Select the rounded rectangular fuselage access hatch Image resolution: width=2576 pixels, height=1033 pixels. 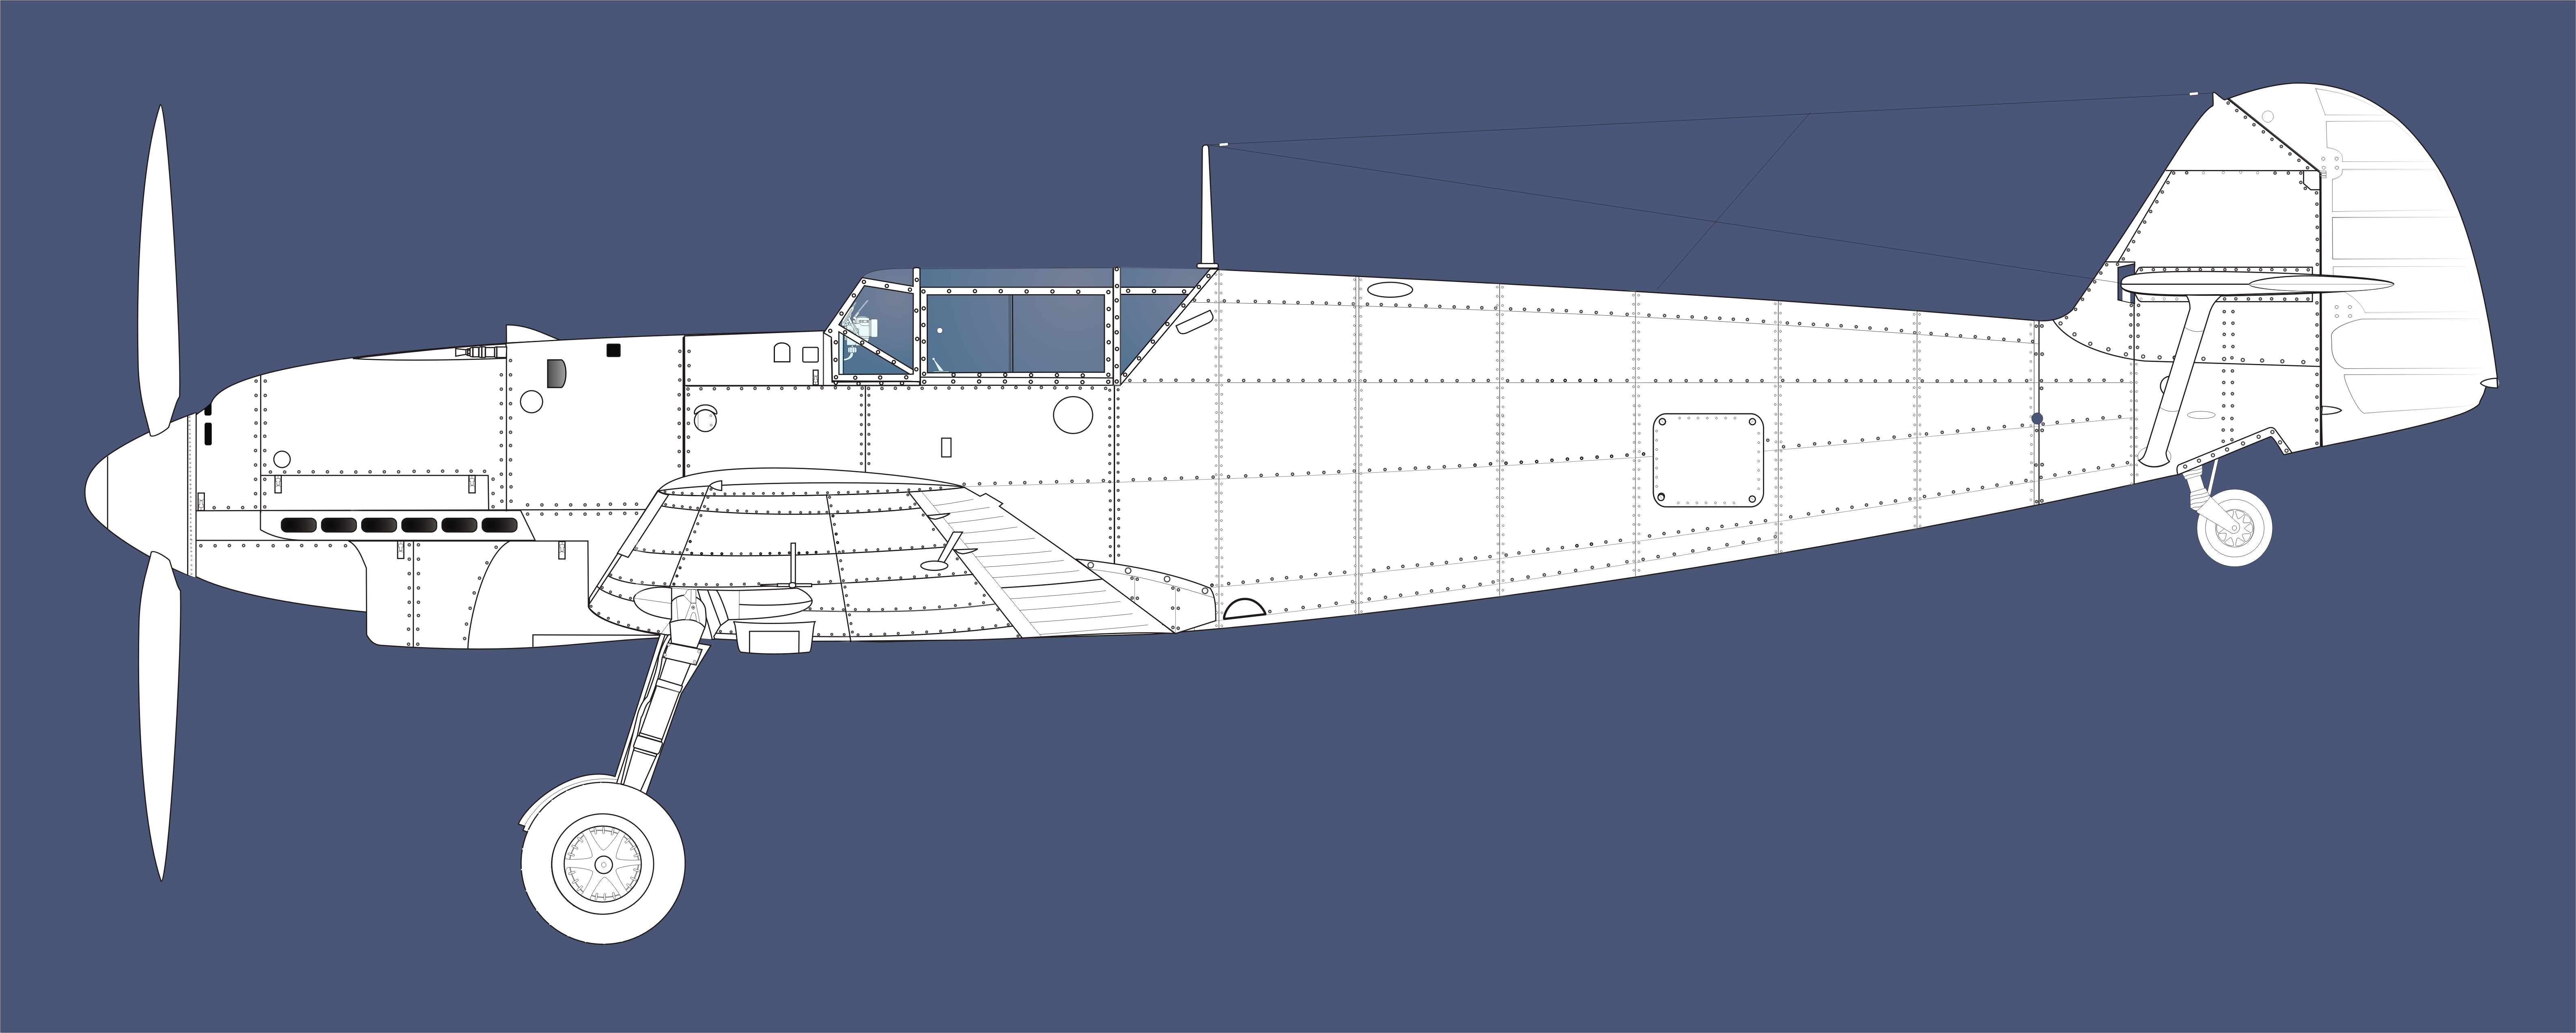coord(1708,461)
